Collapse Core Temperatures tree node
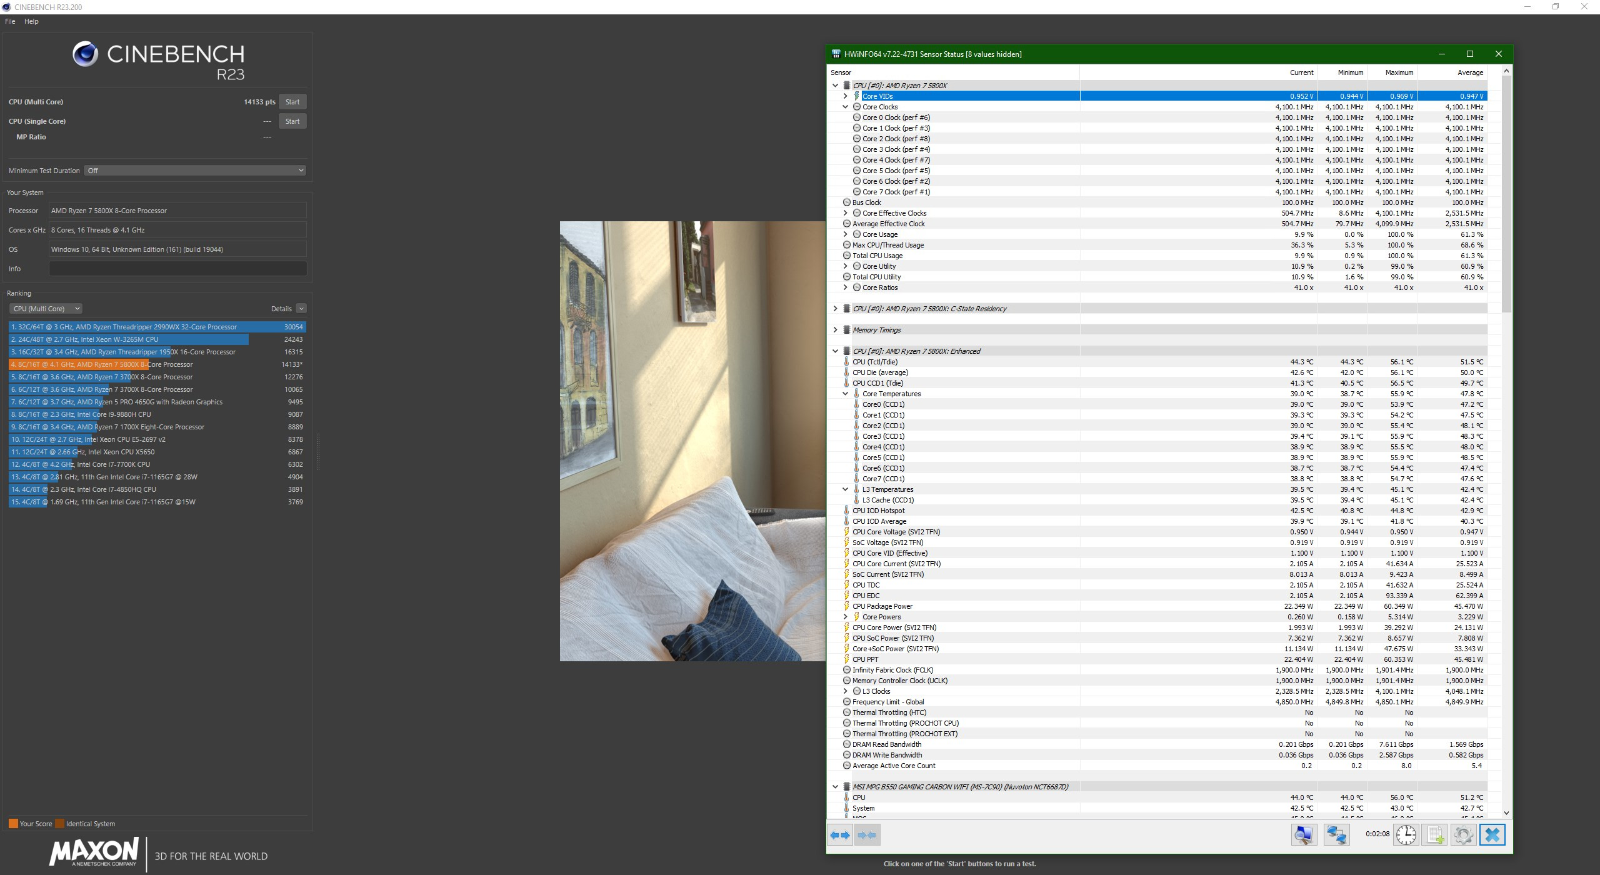The image size is (1600, 875). 845,394
